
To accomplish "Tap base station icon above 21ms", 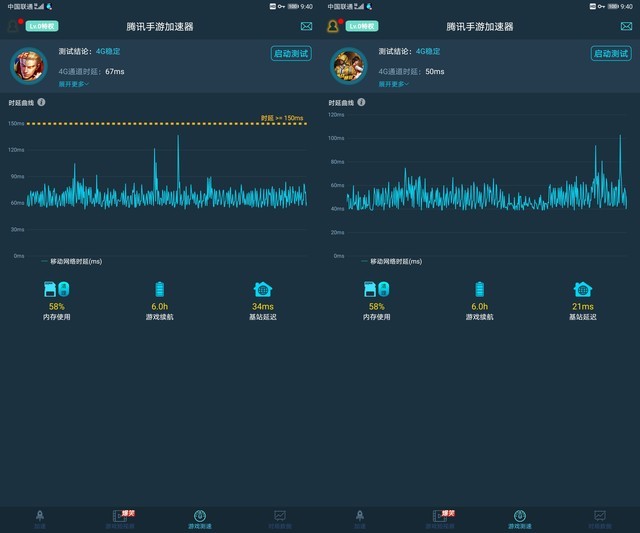I will click(x=583, y=289).
